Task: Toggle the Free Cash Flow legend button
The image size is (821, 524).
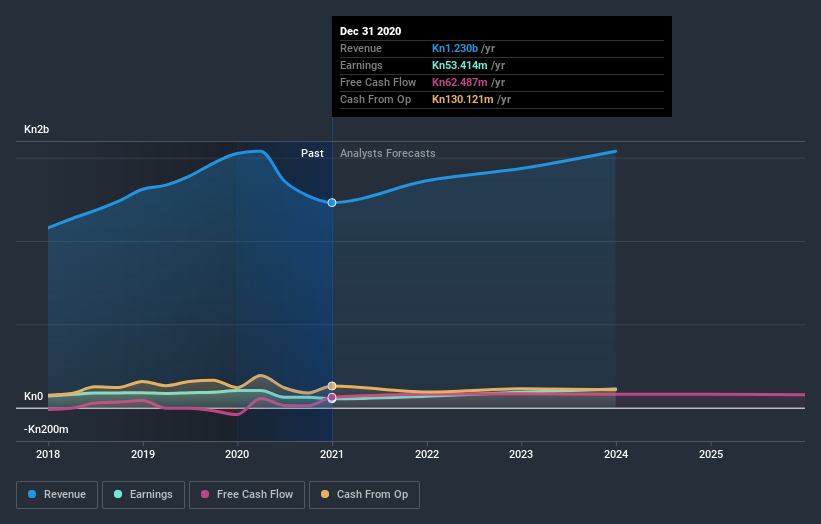Action: pyautogui.click(x=247, y=495)
